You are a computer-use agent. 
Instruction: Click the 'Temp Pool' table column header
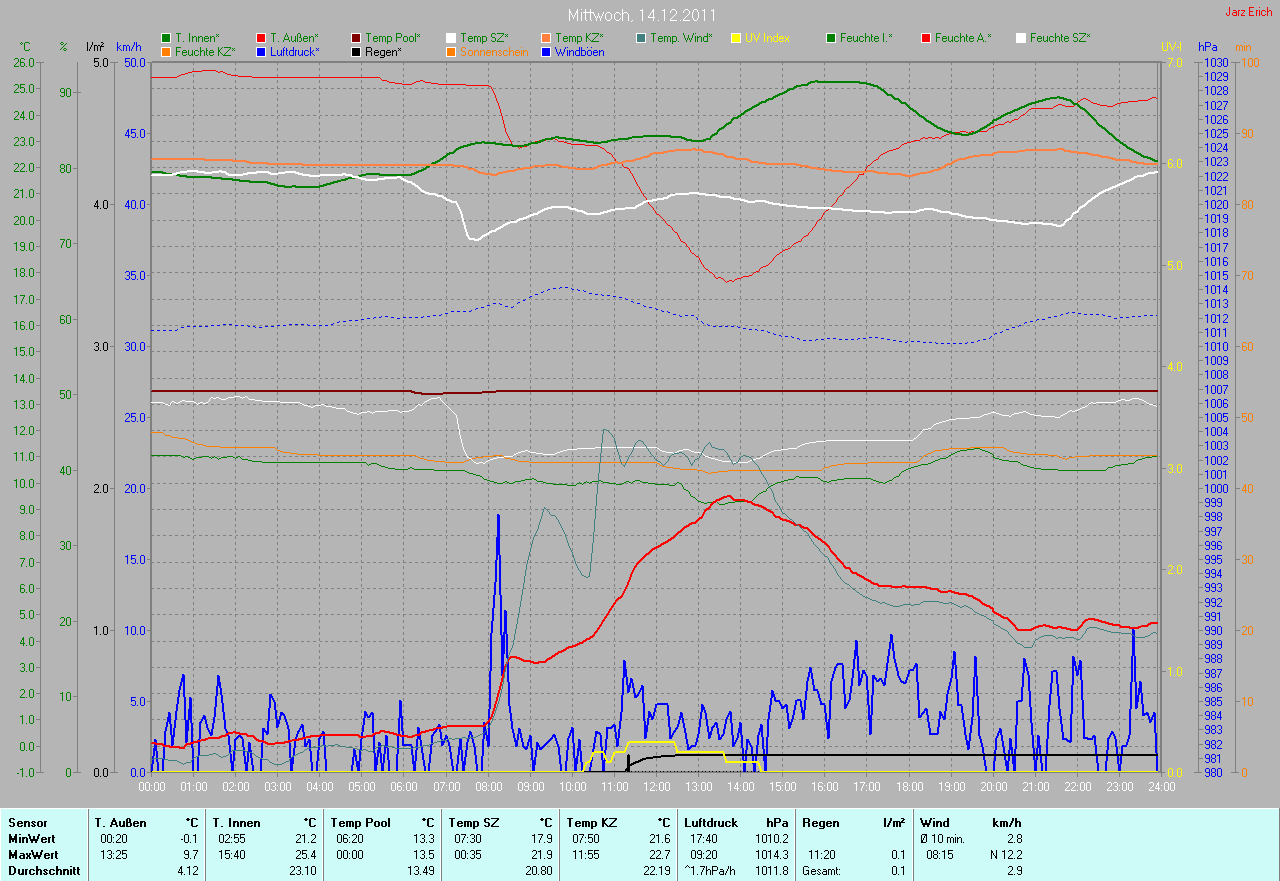pos(361,822)
